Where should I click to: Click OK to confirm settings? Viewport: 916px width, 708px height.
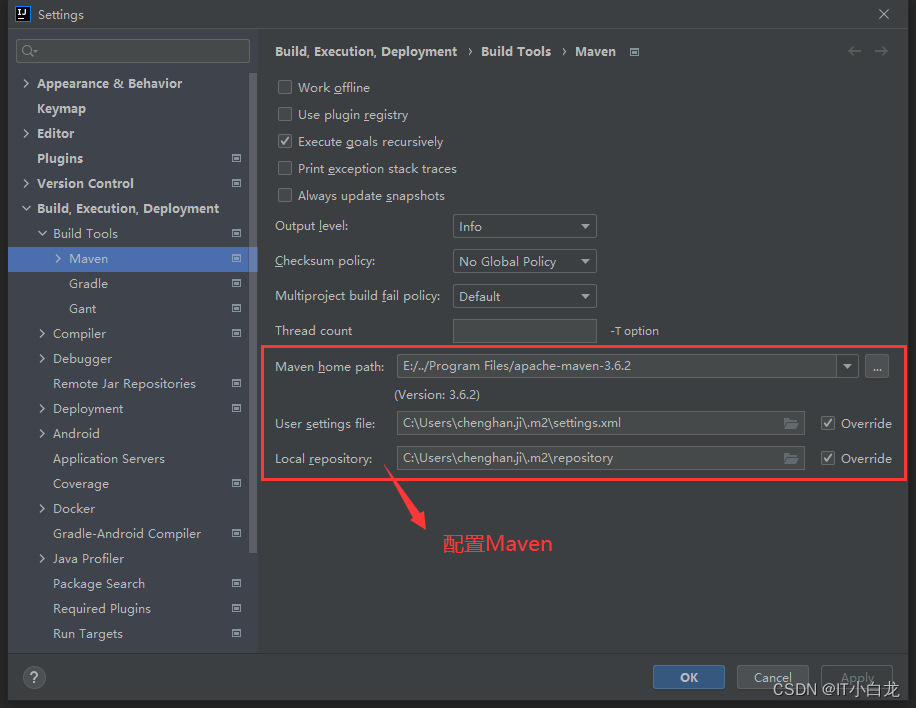tap(689, 678)
